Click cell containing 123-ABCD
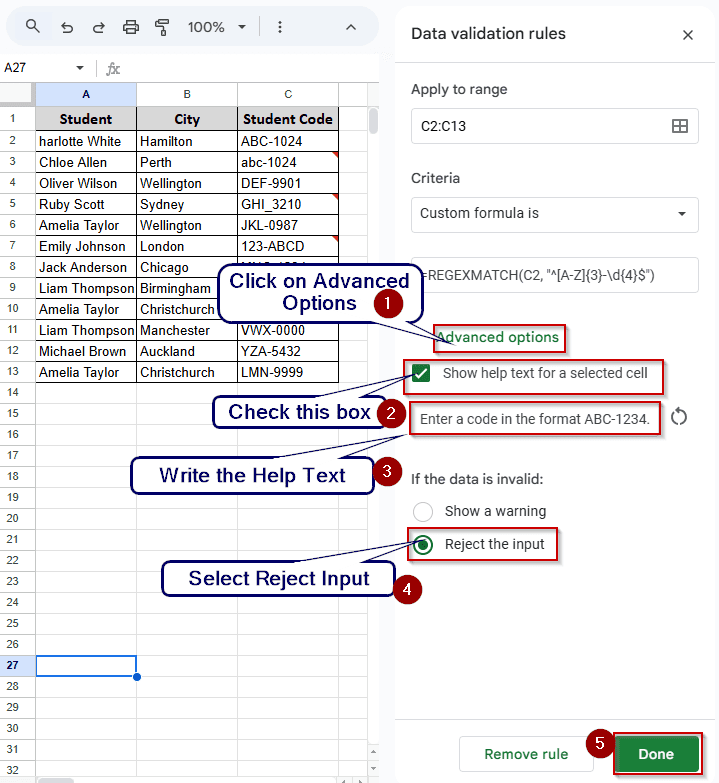 tap(288, 246)
